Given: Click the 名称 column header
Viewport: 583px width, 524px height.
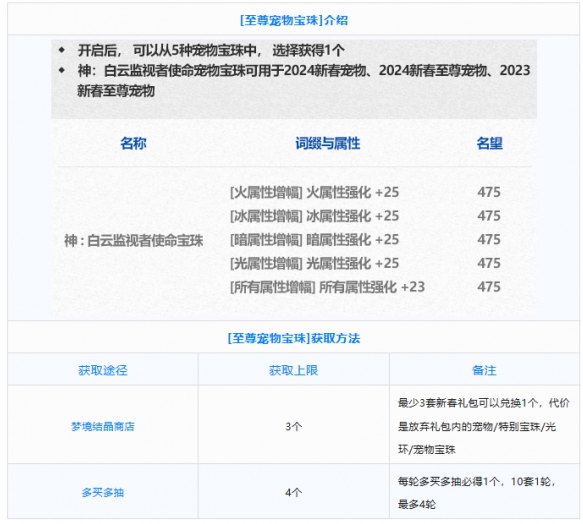Looking at the screenshot, I should 133,143.
